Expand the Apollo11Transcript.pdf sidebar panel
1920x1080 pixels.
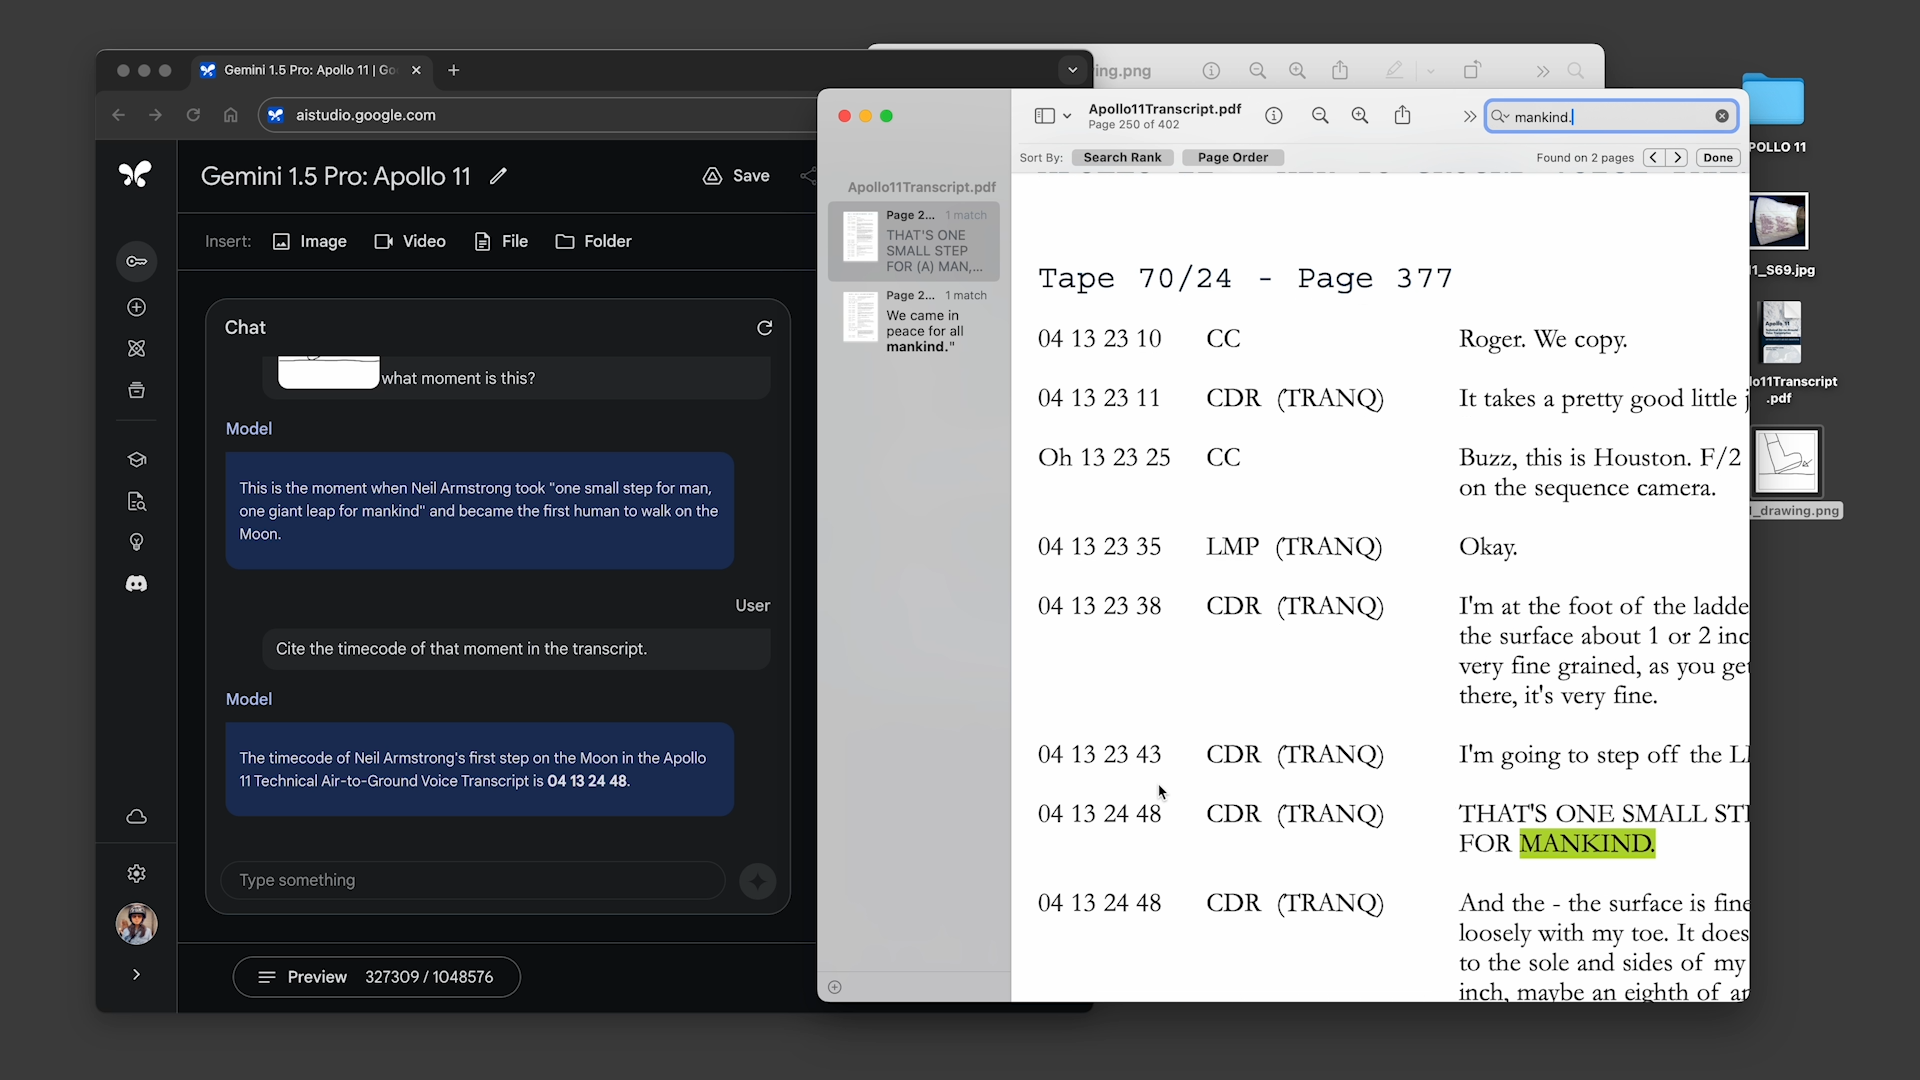tap(1042, 116)
